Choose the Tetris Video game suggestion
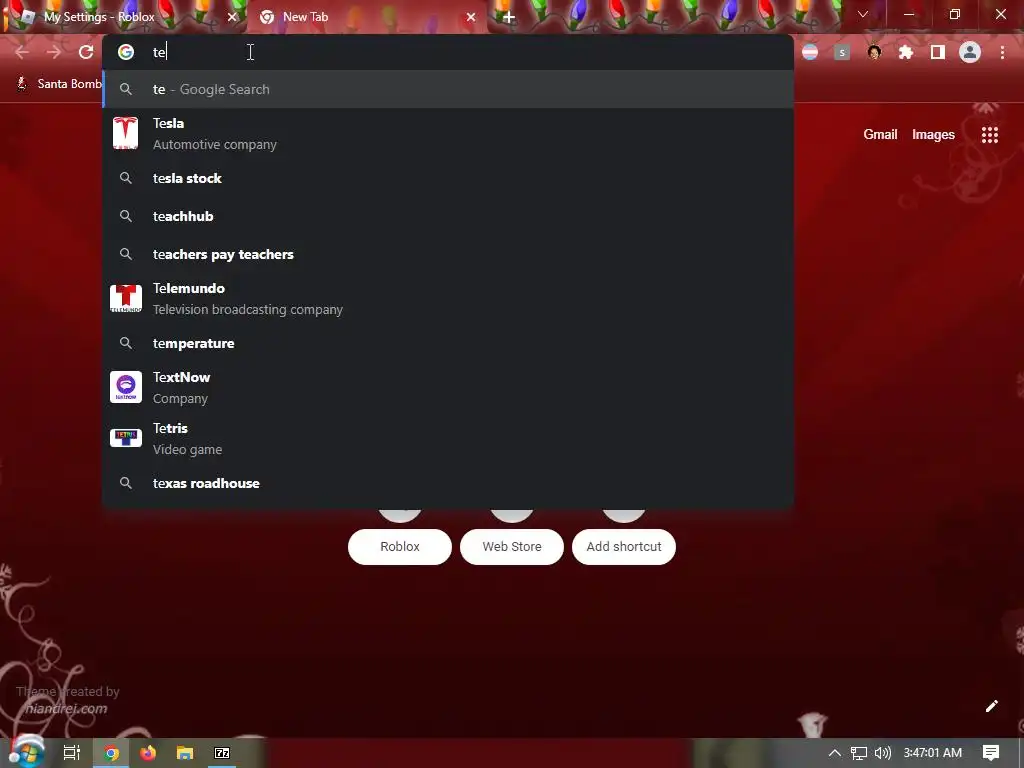This screenshot has height=768, width=1024. click(x=448, y=438)
